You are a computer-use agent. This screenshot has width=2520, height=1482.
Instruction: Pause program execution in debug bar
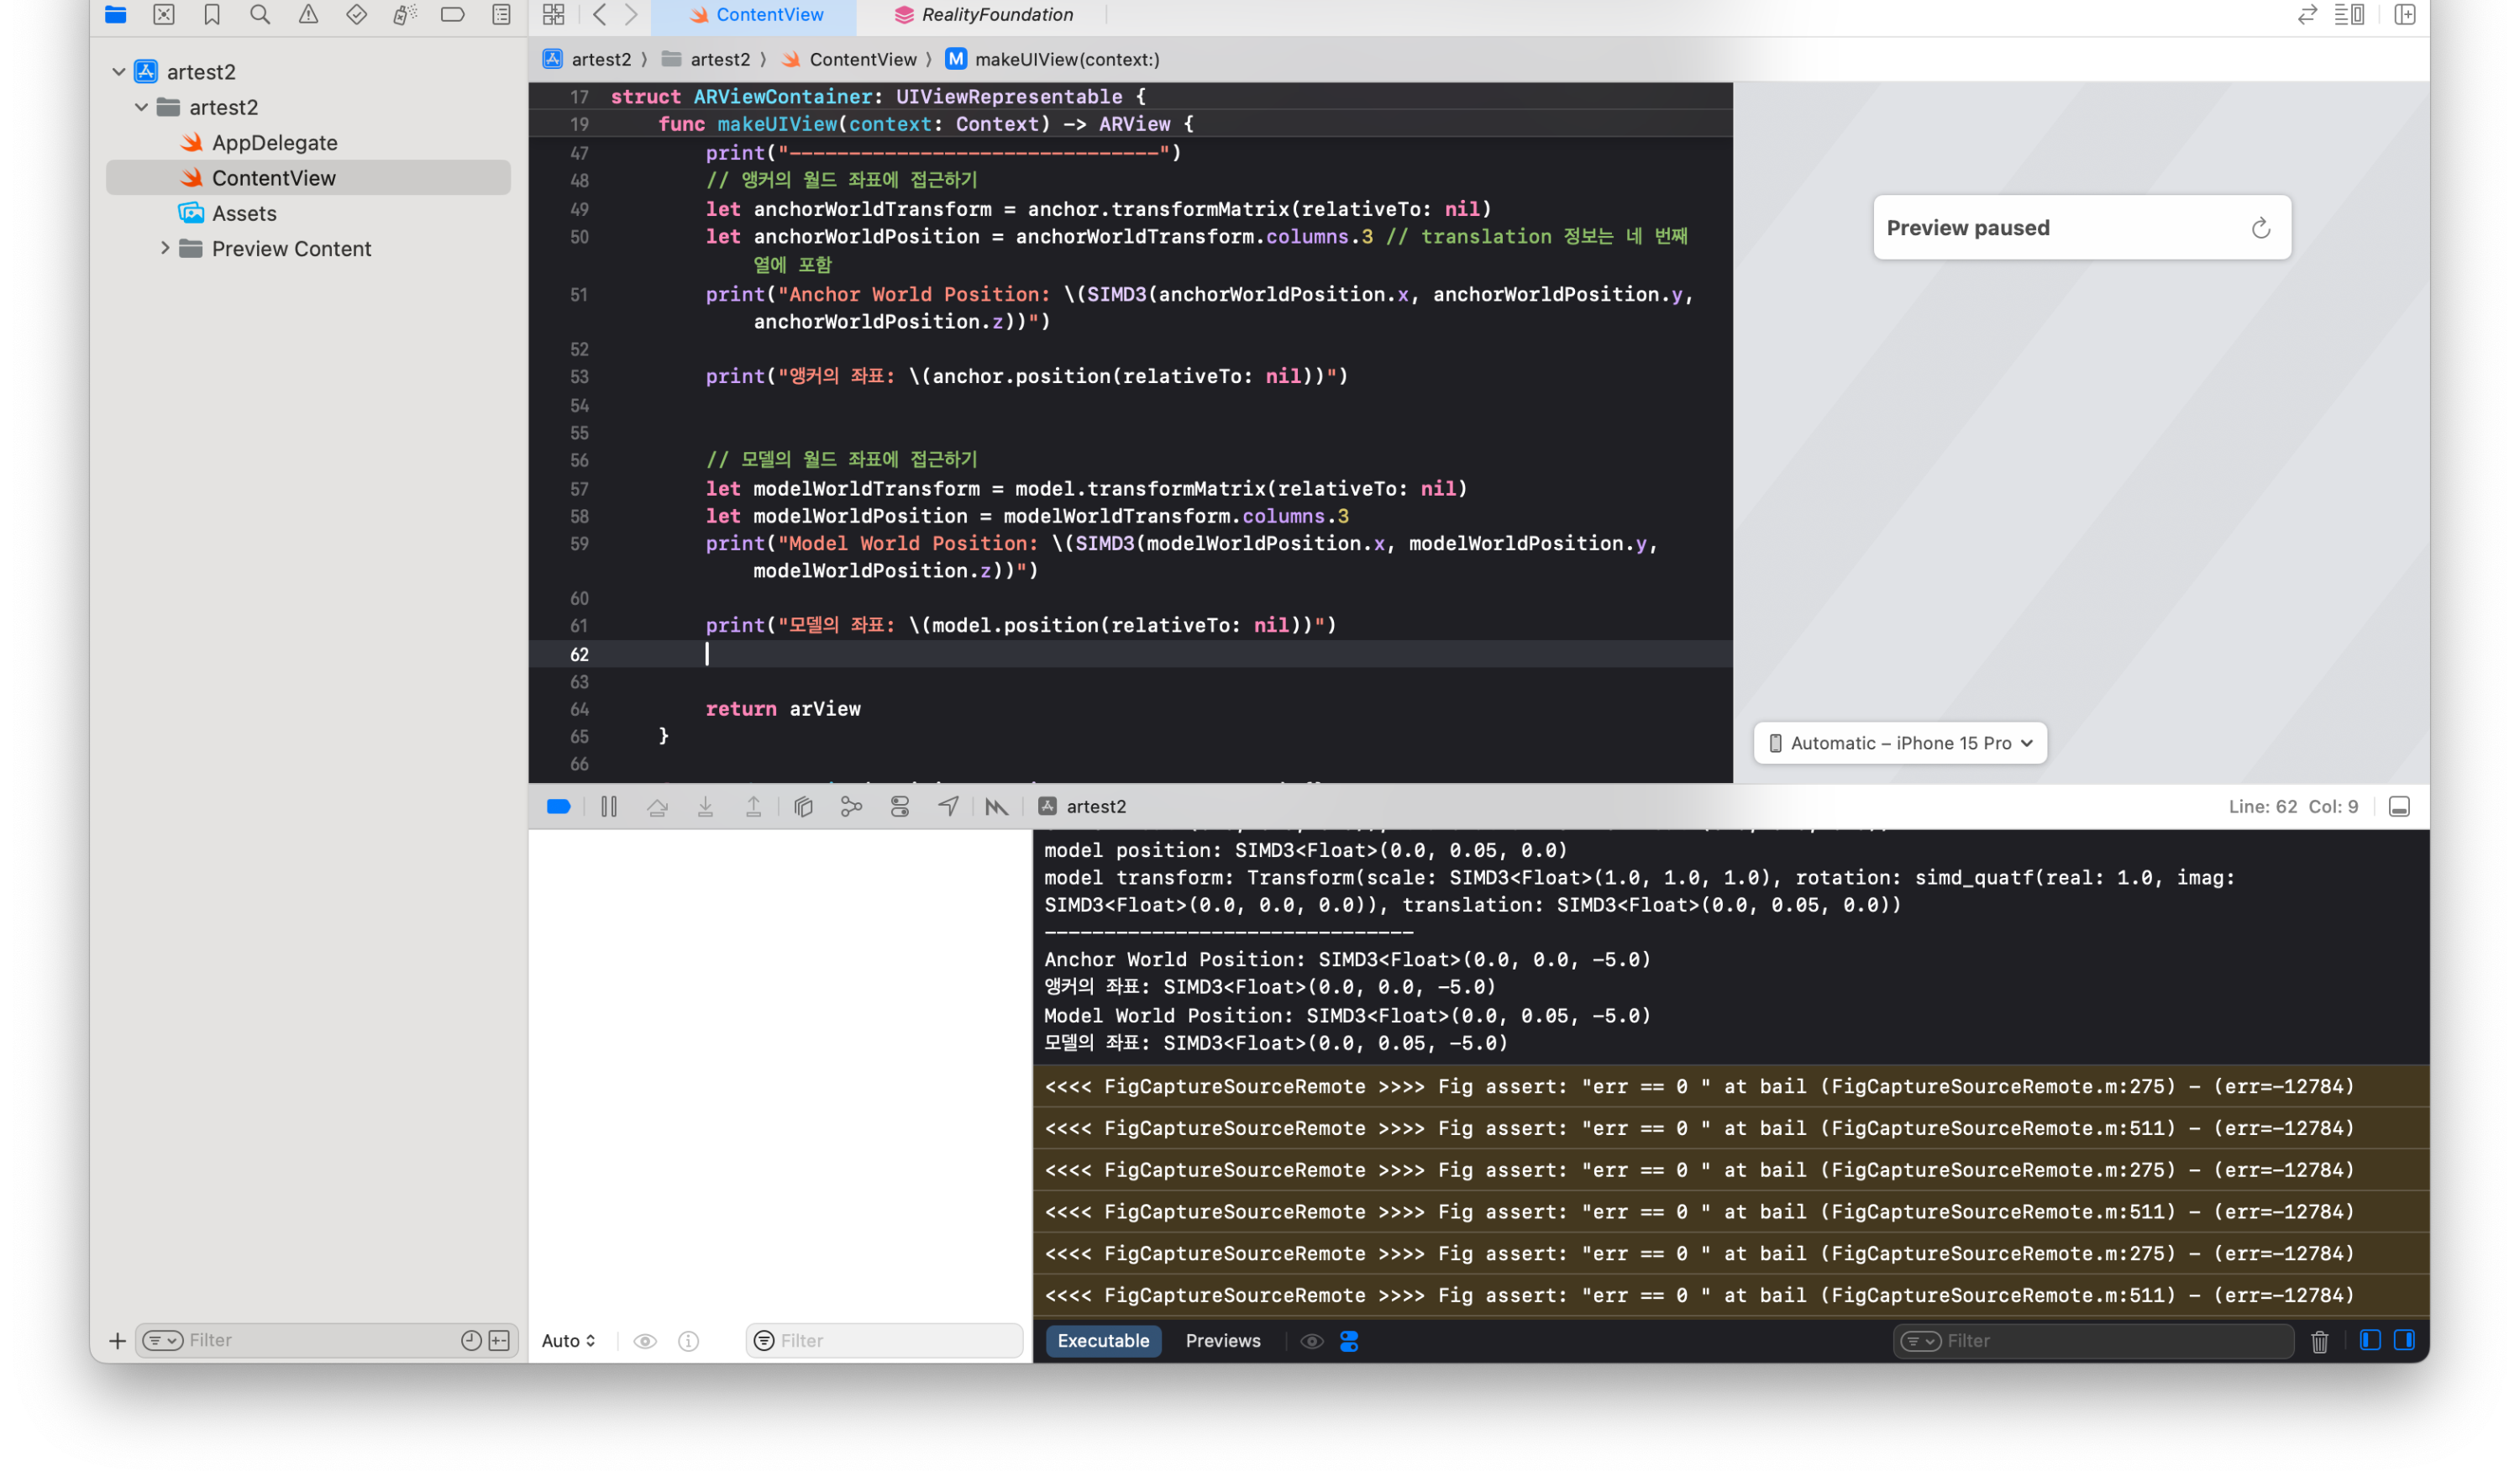coord(609,807)
